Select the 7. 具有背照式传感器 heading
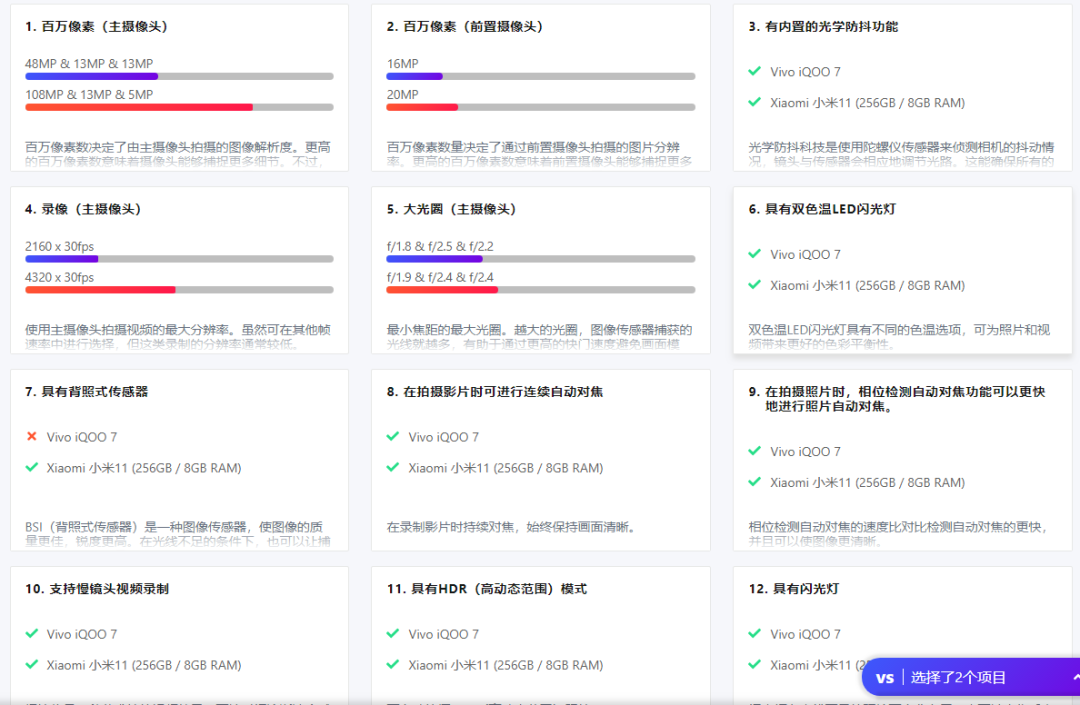 [x=87, y=392]
